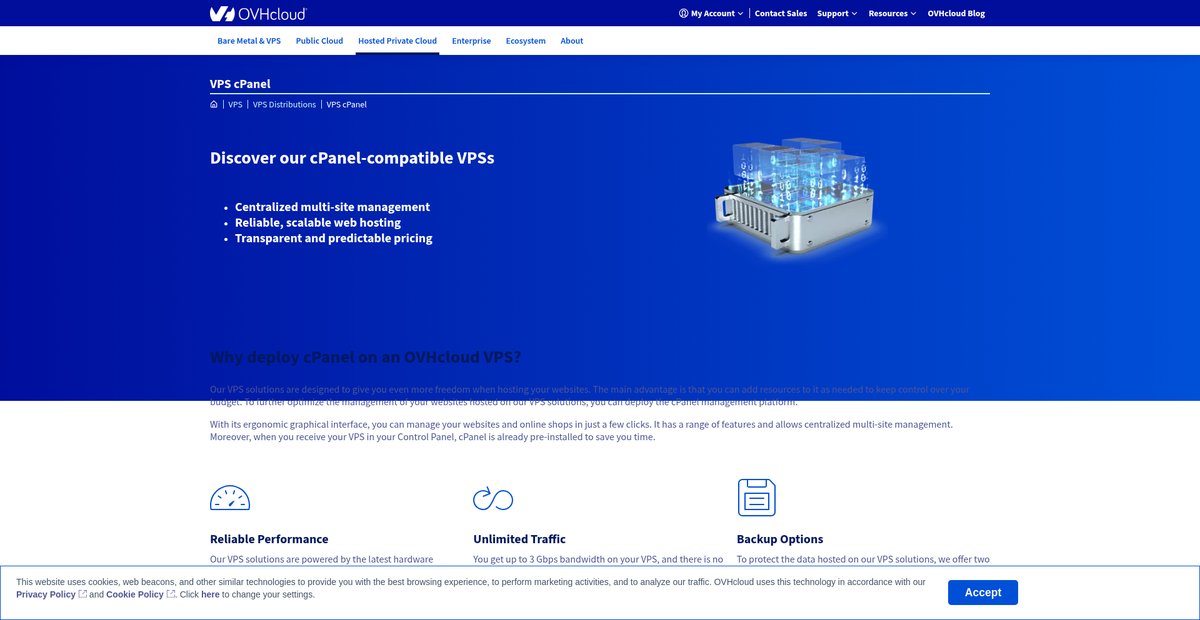Click the Backup Options floppy disk icon
The image size is (1200, 620).
click(757, 497)
